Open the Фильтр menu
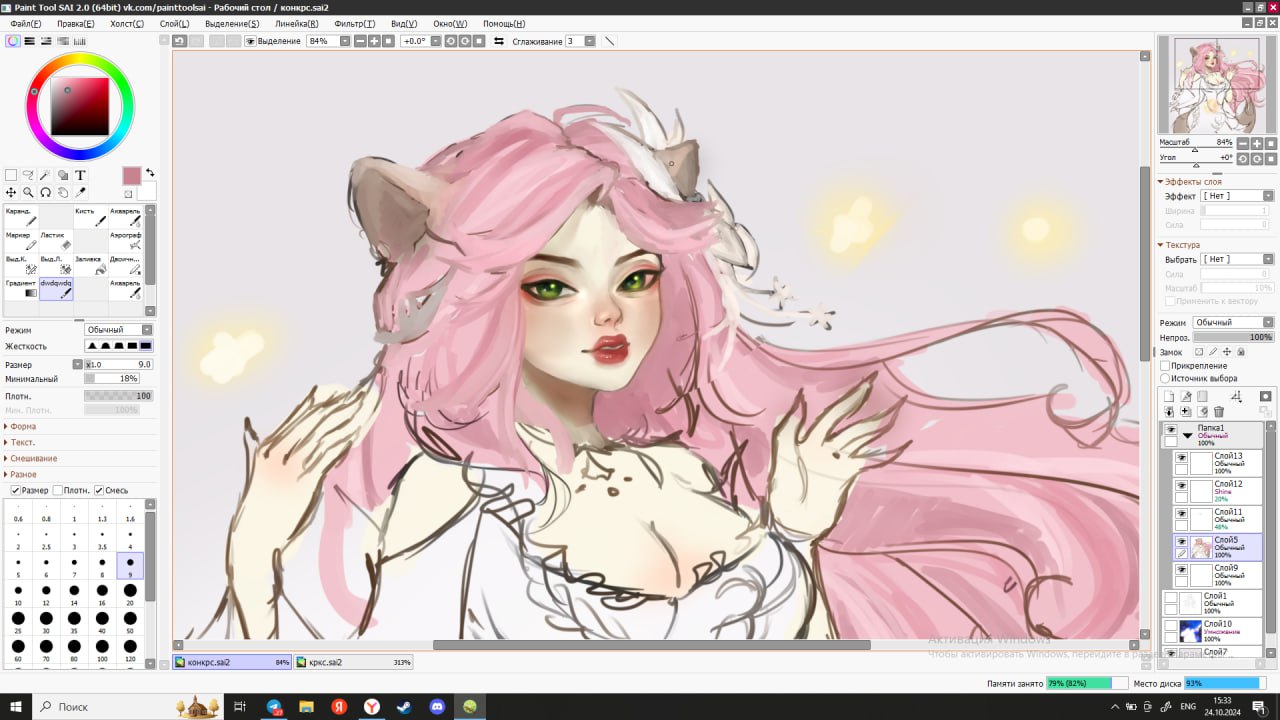Screen dimensions: 1280x720 (x=355, y=23)
